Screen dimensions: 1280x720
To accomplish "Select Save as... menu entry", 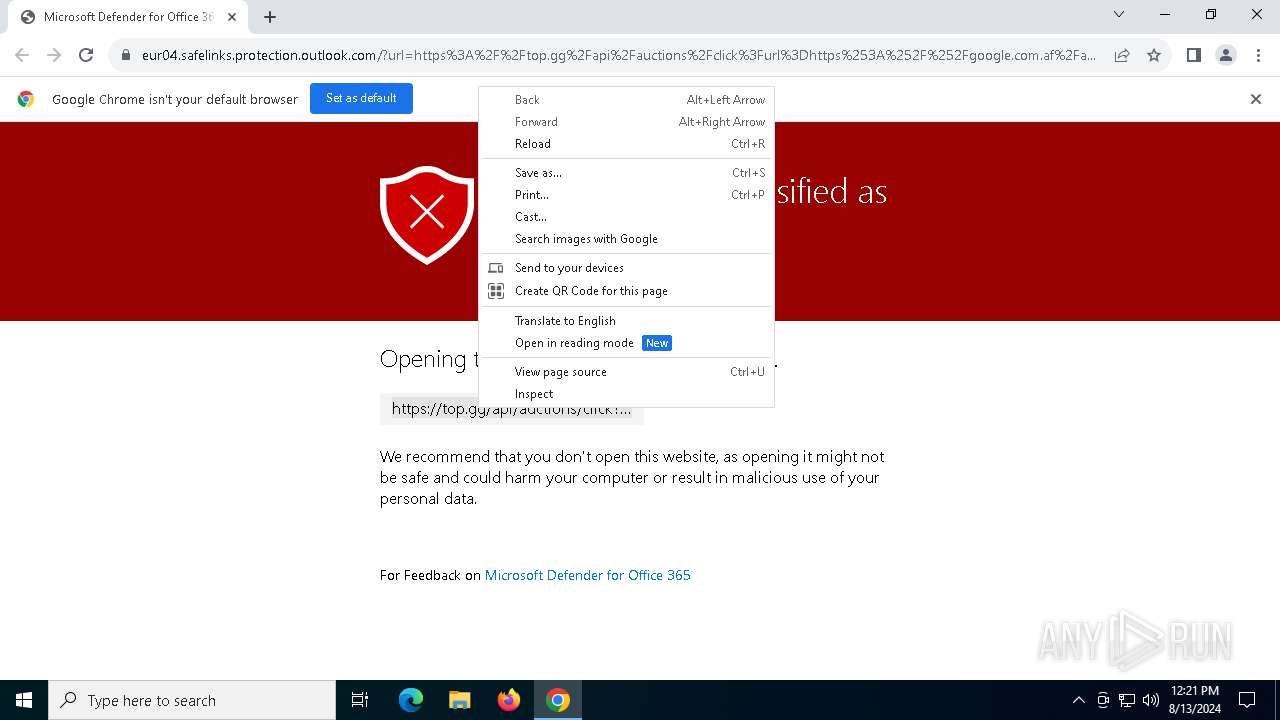I will tap(626, 173).
